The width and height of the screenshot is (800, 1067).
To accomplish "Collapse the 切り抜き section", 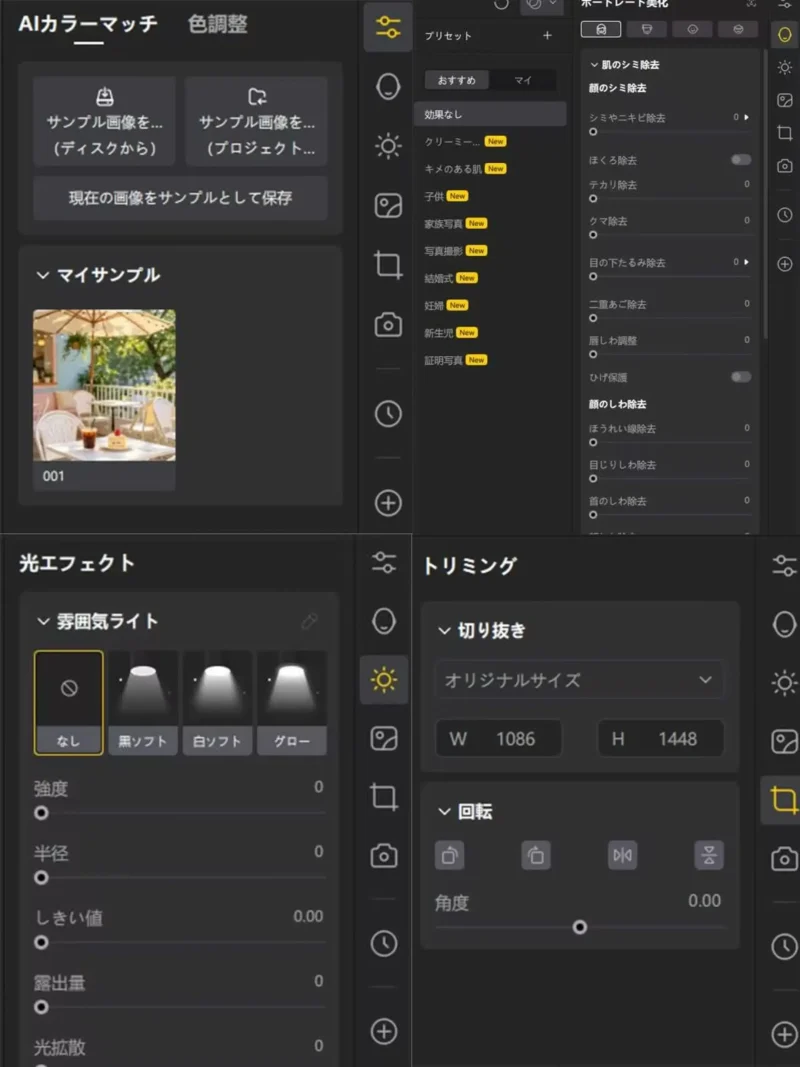I will pyautogui.click(x=444, y=631).
